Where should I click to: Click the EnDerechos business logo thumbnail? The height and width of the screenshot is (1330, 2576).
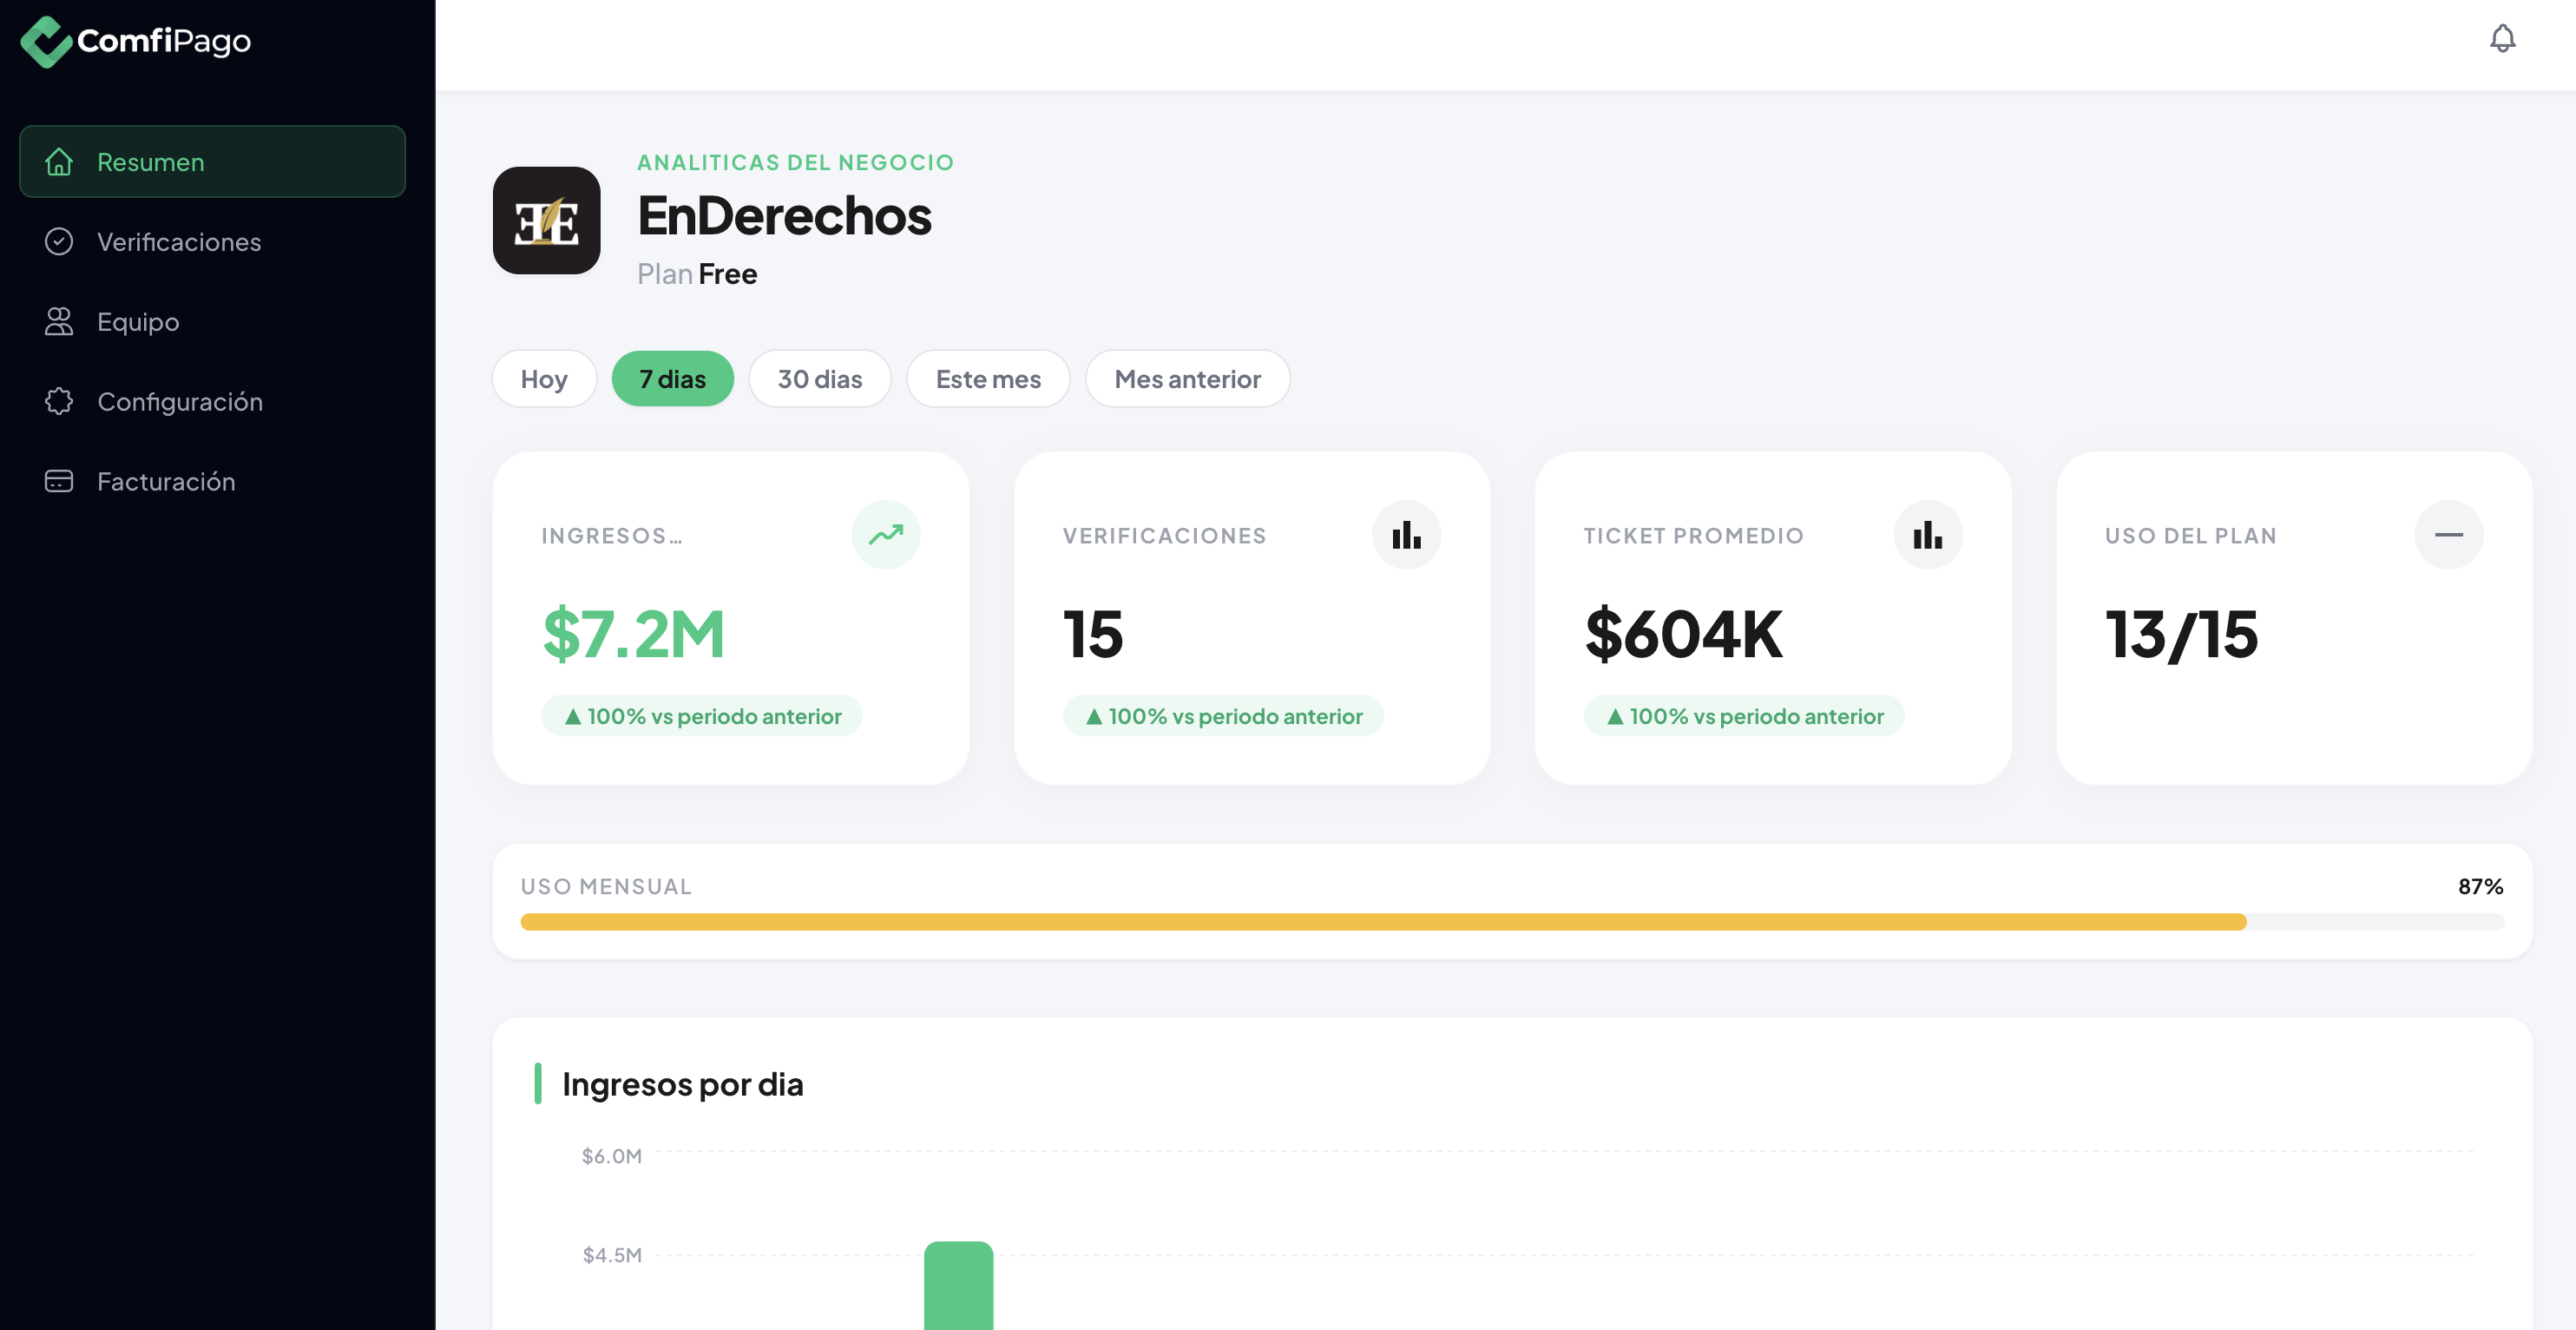[546, 220]
